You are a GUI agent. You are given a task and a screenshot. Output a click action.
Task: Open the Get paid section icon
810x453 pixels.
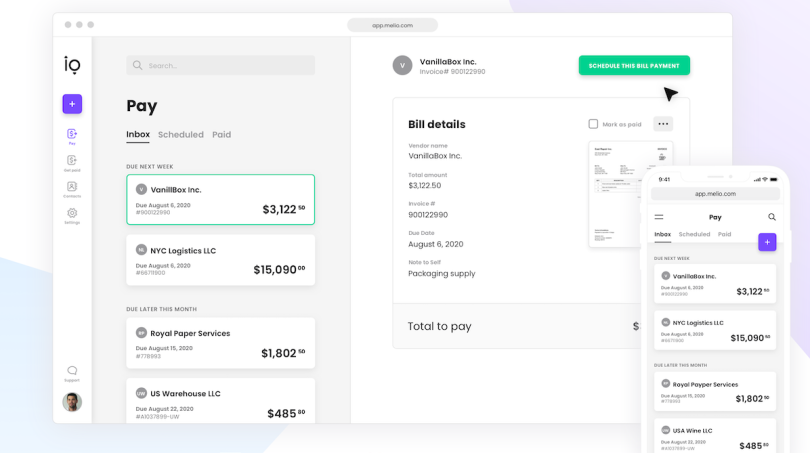click(x=72, y=161)
